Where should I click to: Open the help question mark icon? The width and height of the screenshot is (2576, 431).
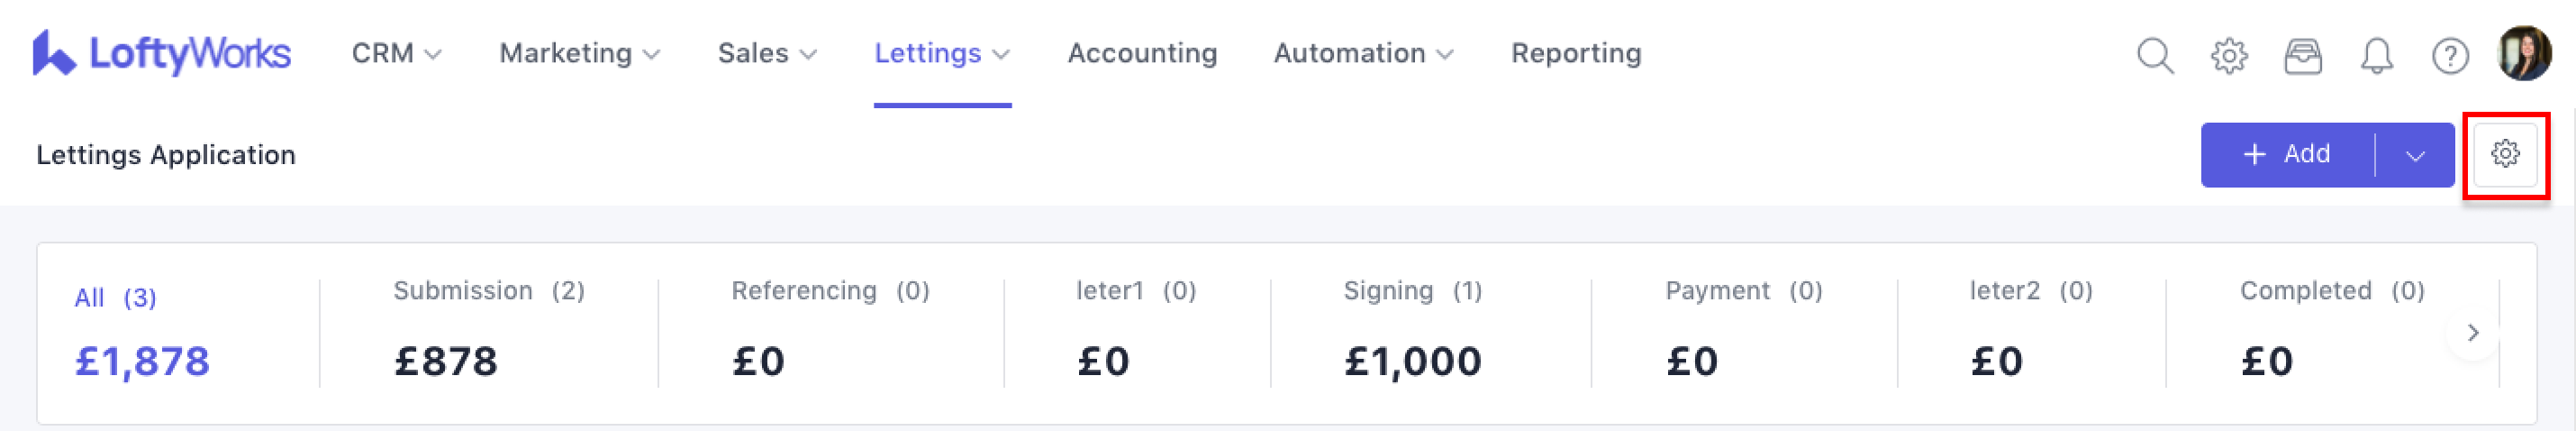pos(2449,55)
